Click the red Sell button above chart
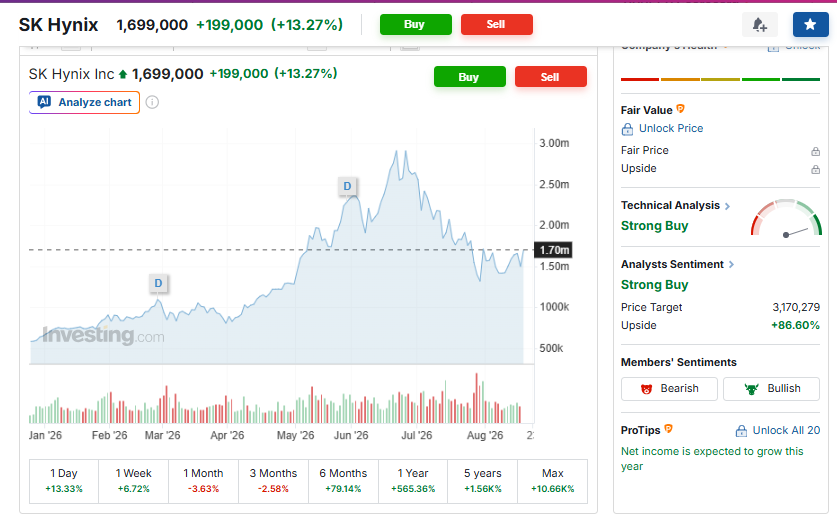837x519 pixels. click(550, 77)
